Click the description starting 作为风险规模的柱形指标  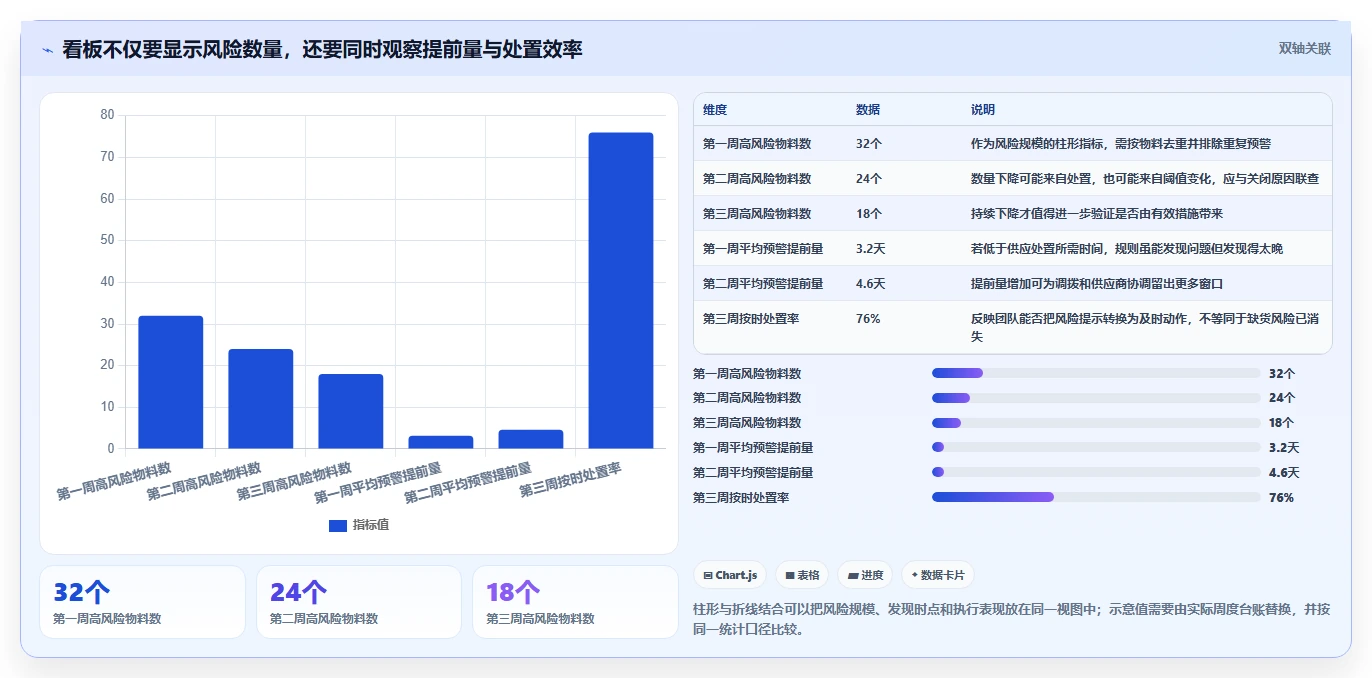tap(1121, 144)
